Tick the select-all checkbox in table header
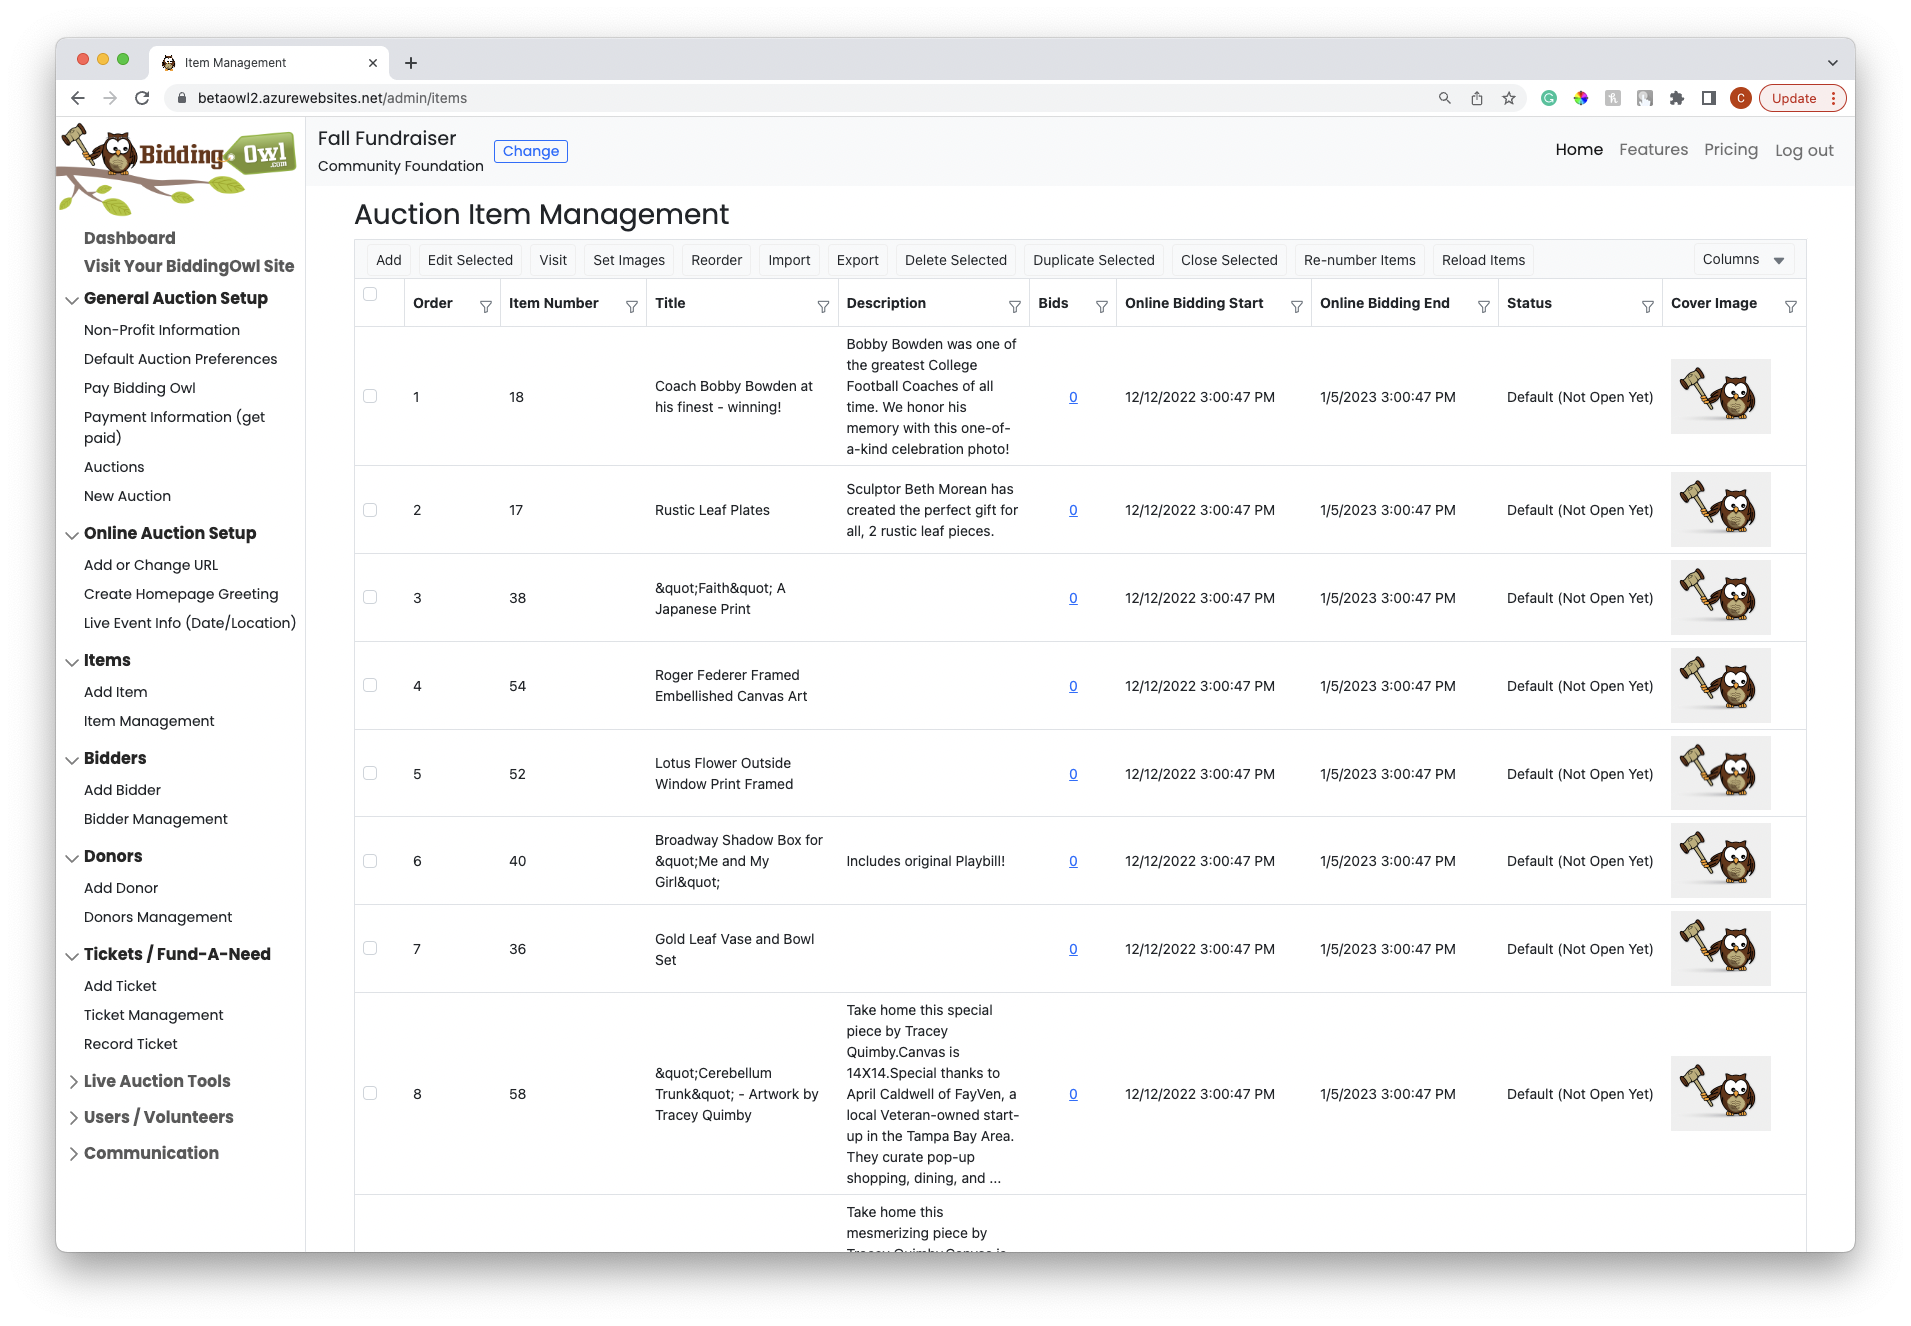The height and width of the screenshot is (1326, 1911). [370, 294]
